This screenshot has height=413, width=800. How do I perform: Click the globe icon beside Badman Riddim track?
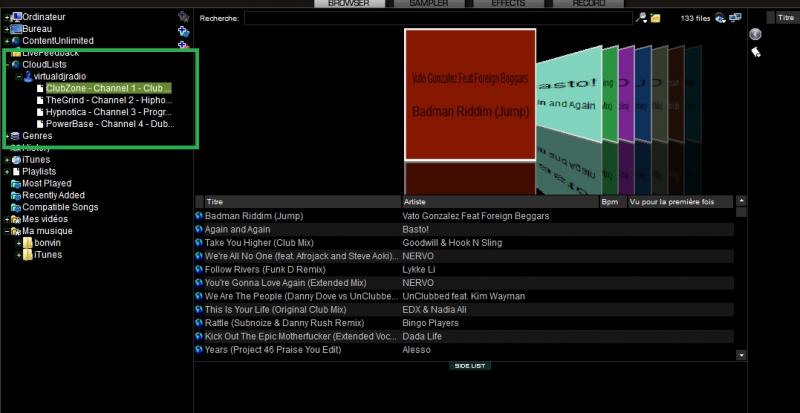tap(199, 216)
